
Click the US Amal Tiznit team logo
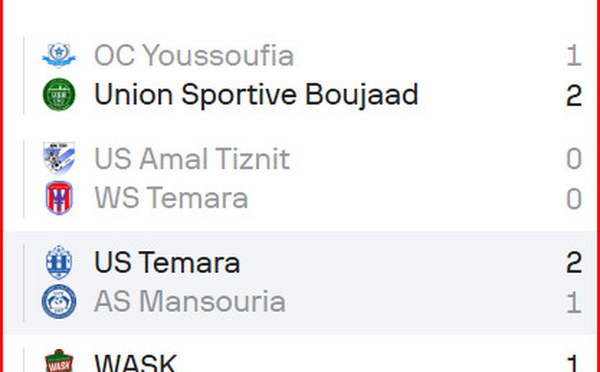(59, 158)
